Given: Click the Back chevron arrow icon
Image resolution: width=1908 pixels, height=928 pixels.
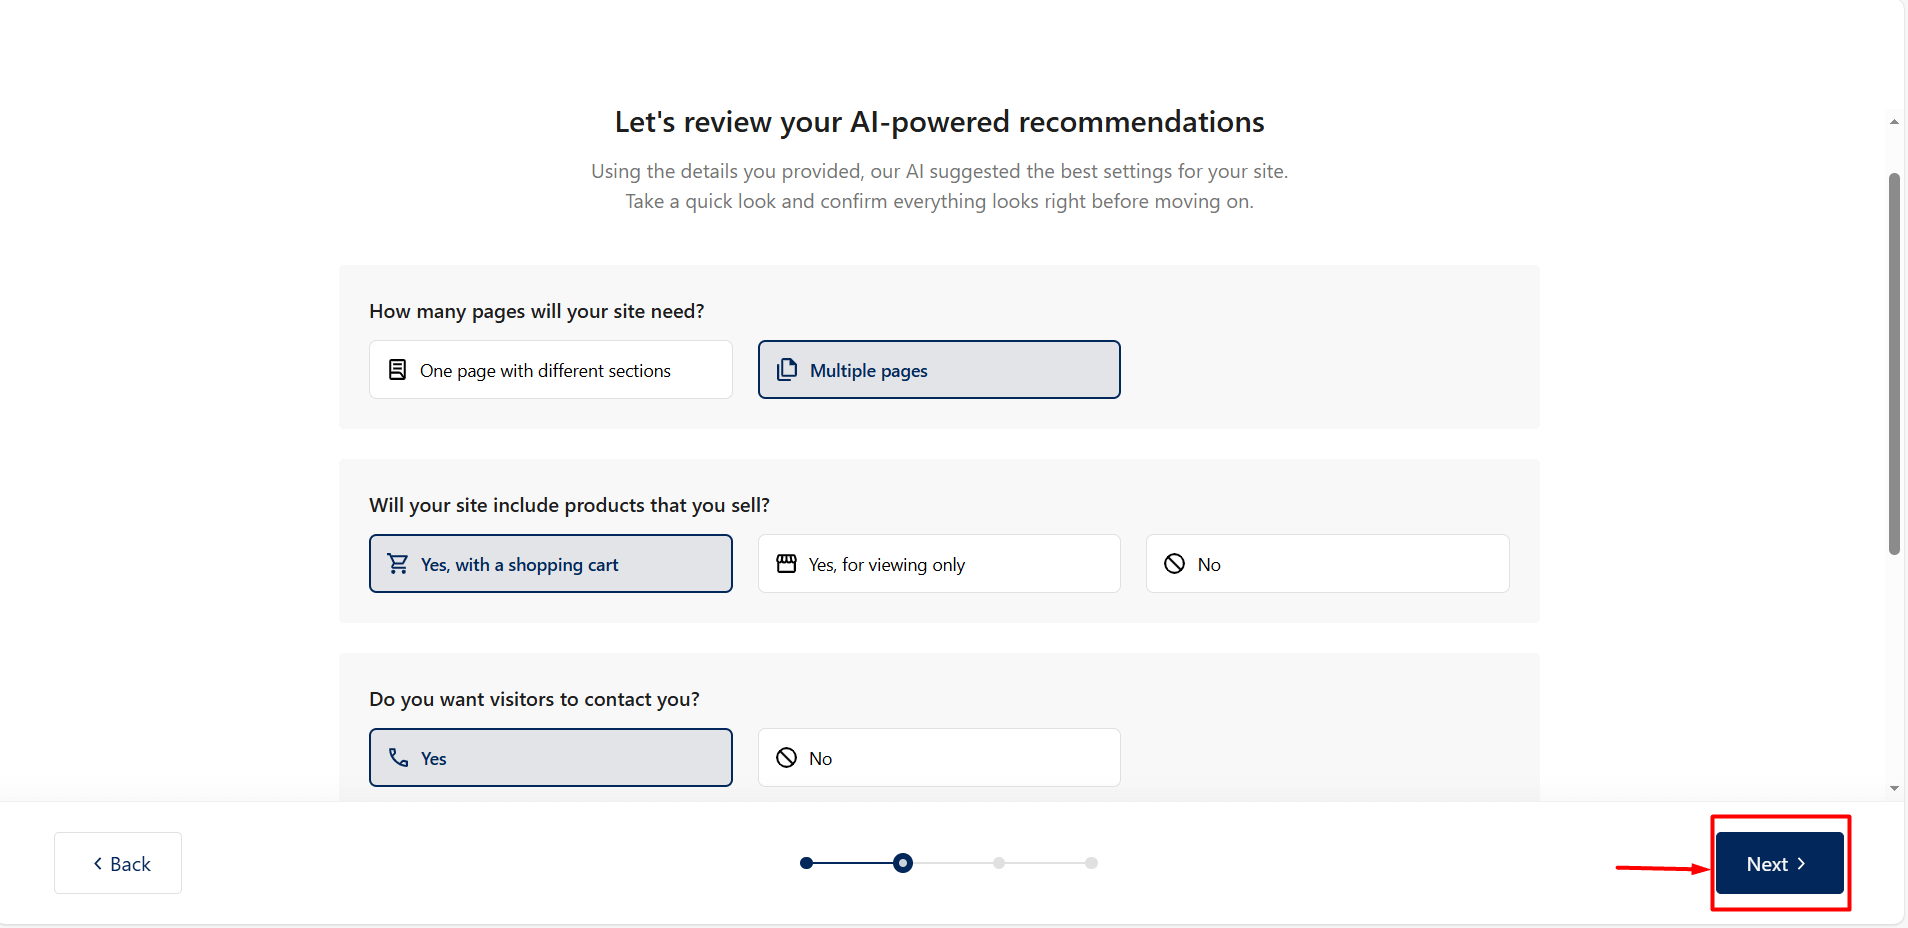Looking at the screenshot, I should (98, 864).
